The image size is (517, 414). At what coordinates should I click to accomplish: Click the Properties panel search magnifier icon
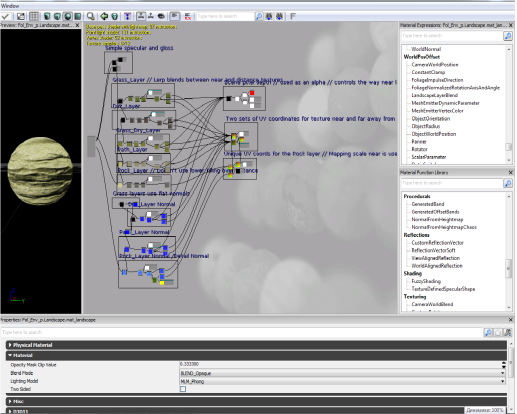(488, 332)
